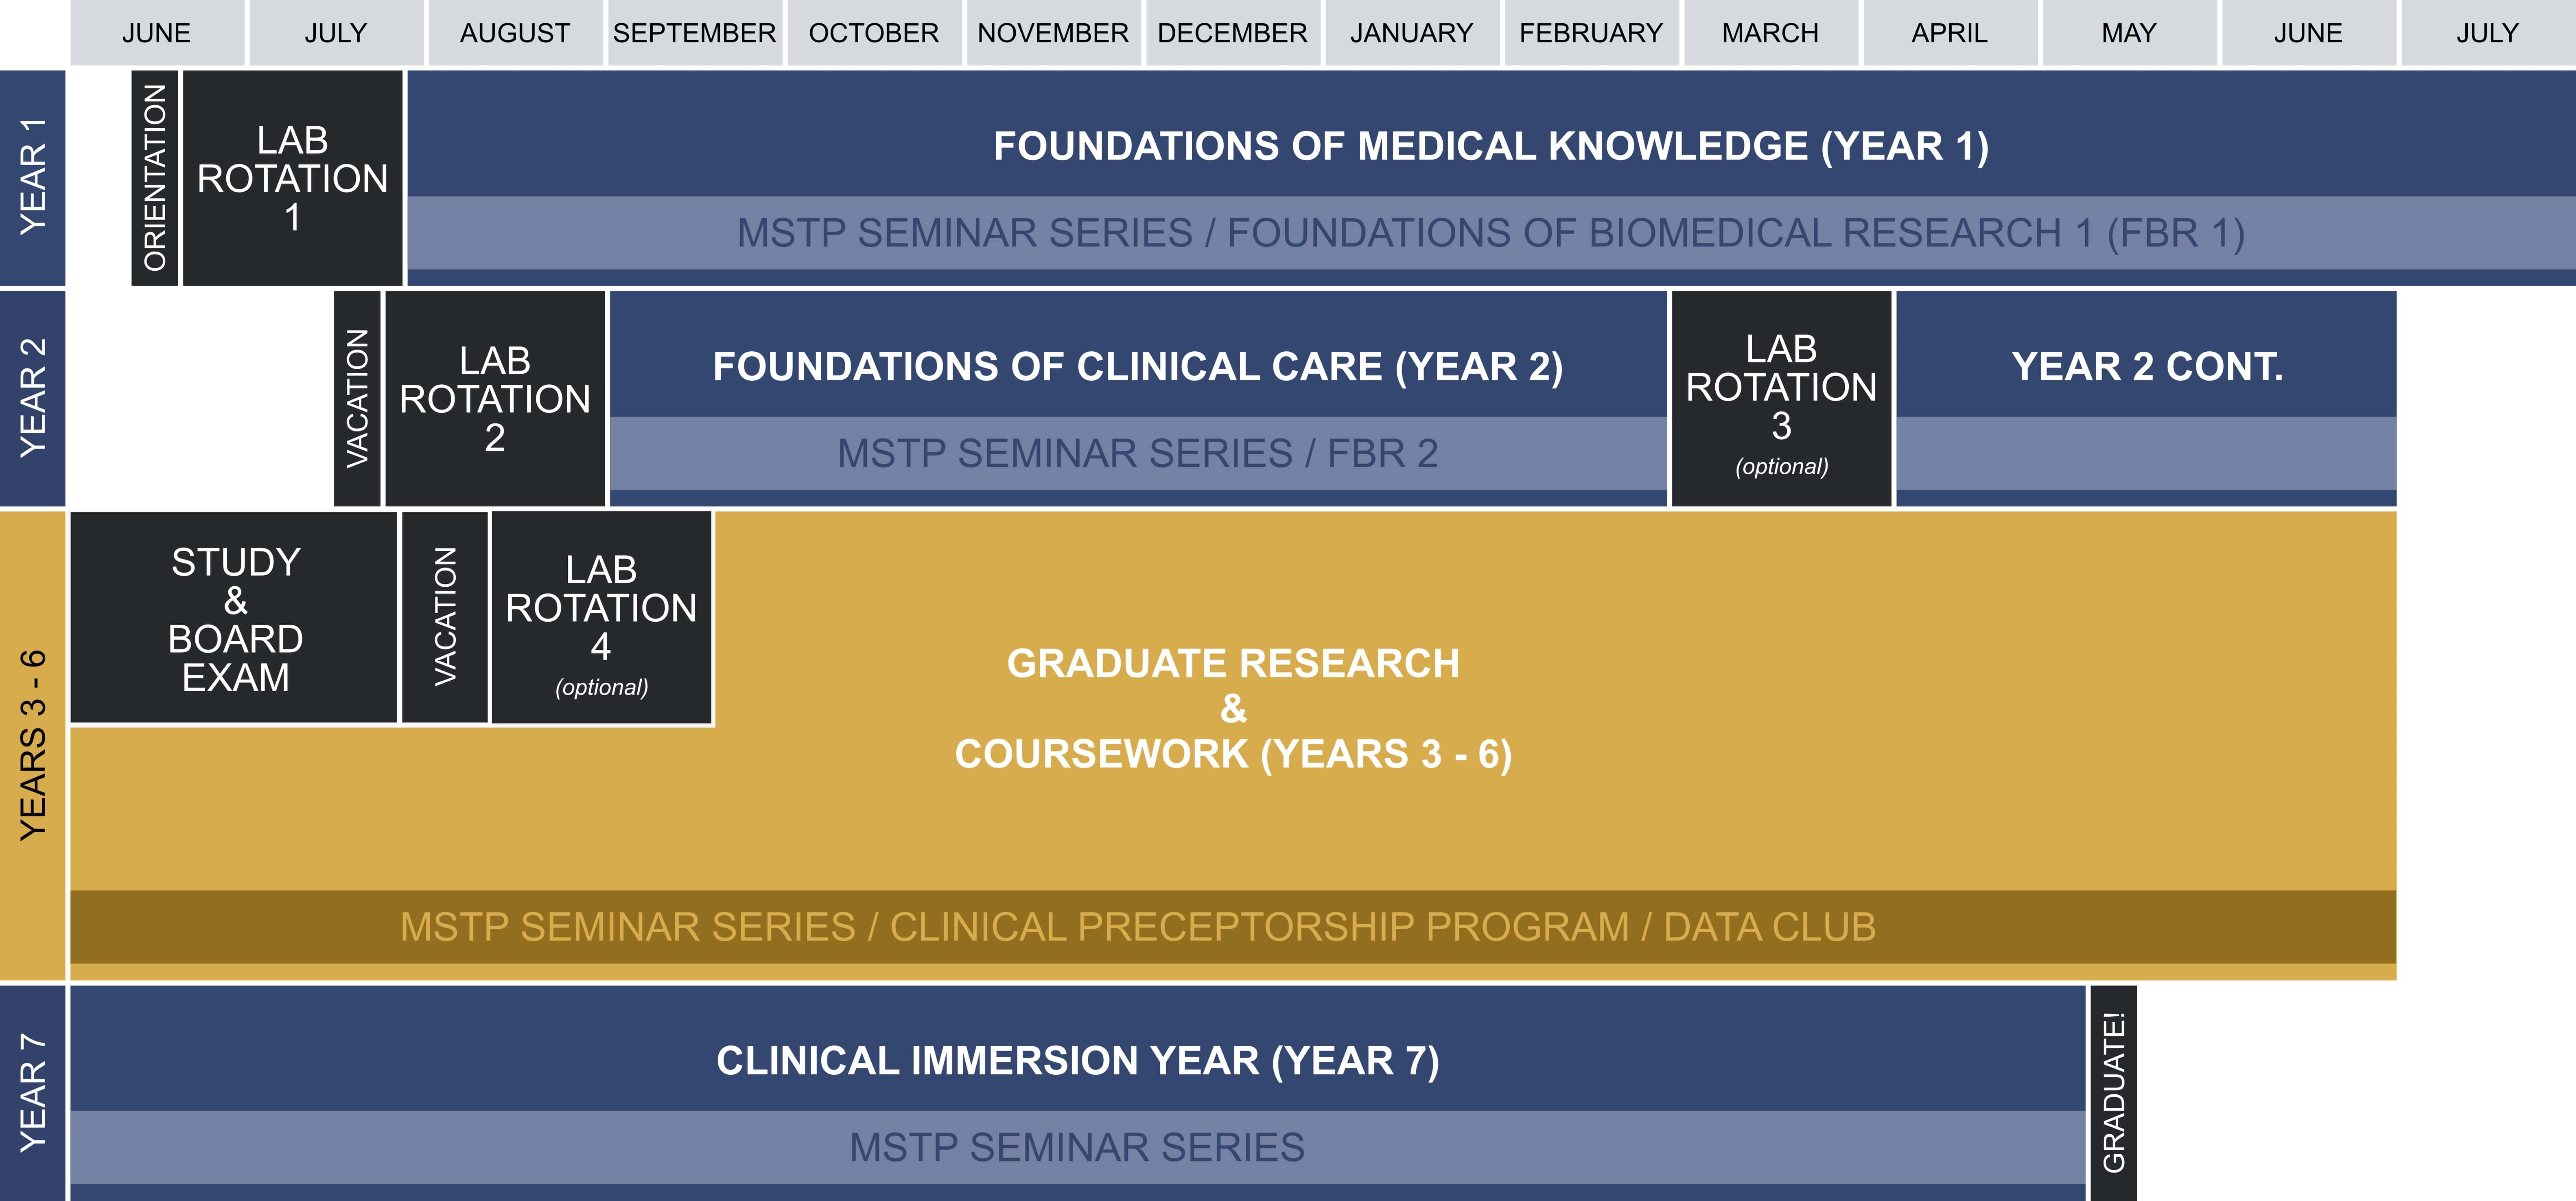The height and width of the screenshot is (1201, 2576).
Task: Click the Lab Rotation 2 block
Action: click(494, 398)
